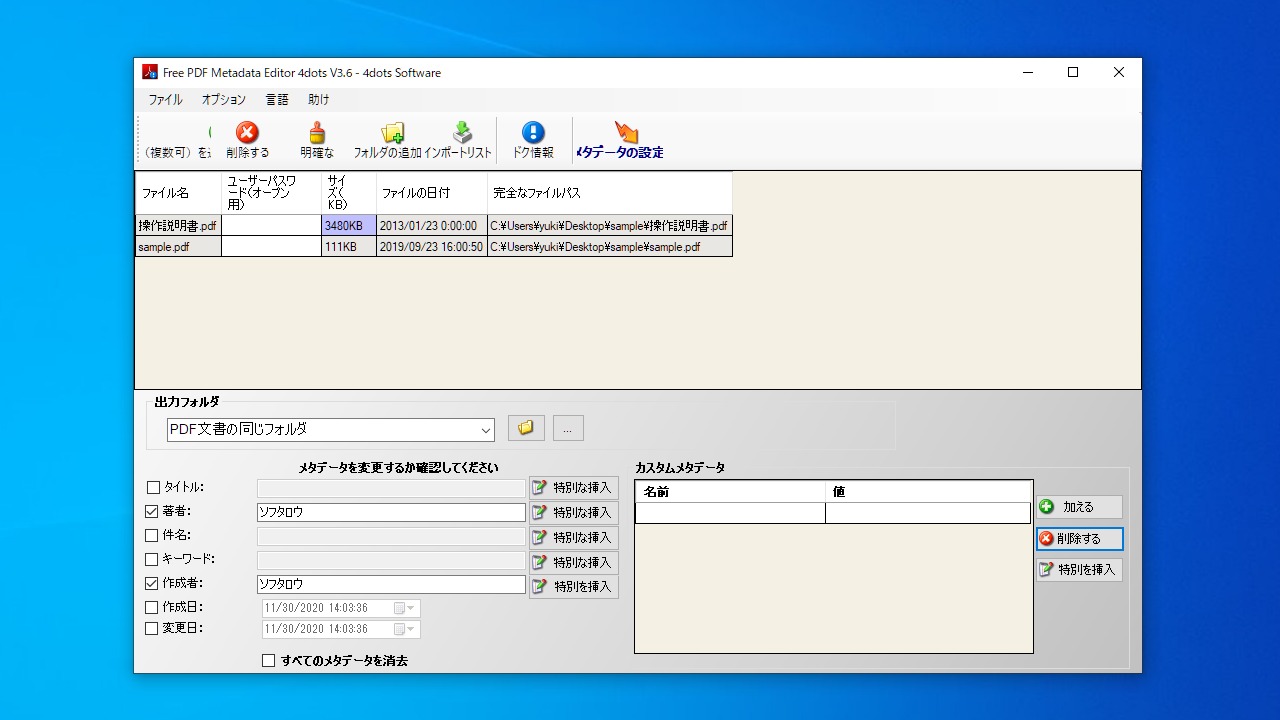Click the custom metadata 名前 cell
Image resolution: width=1280 pixels, height=720 pixels.
click(731, 513)
